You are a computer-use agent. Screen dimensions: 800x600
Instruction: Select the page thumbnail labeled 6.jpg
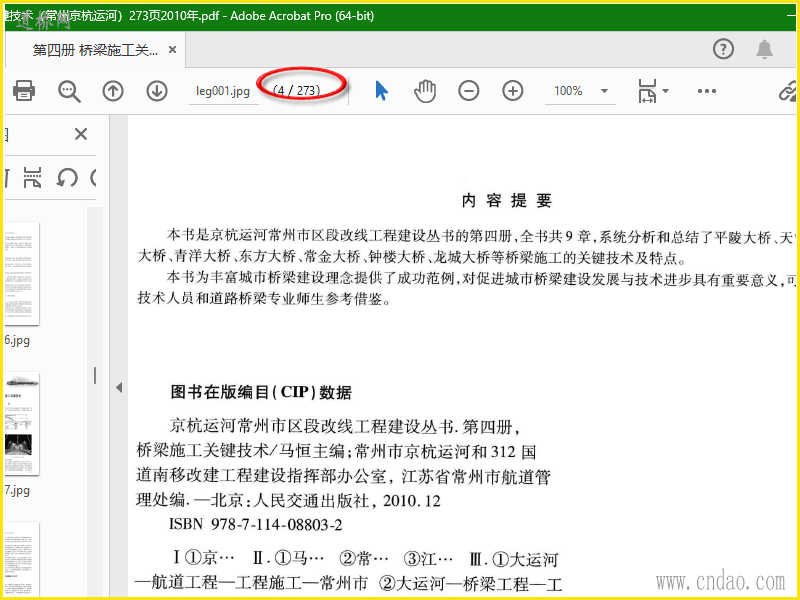(x=21, y=273)
